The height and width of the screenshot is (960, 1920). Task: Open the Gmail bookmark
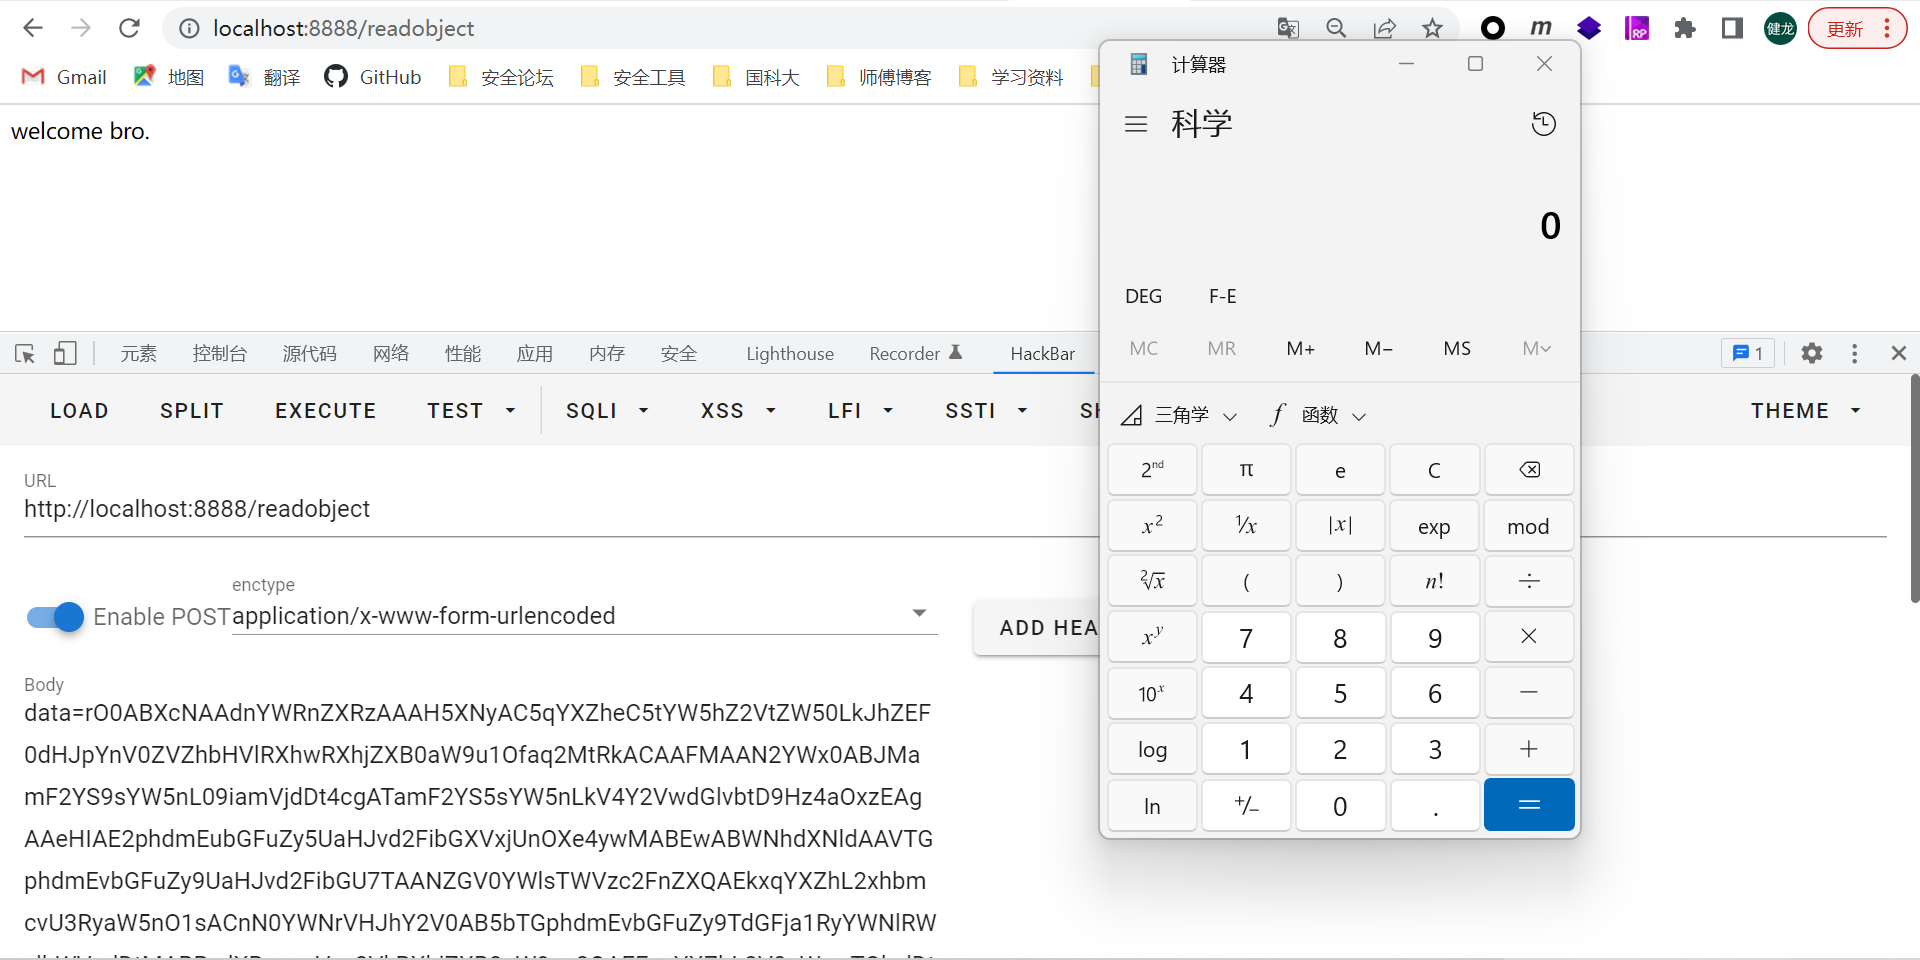click(x=64, y=77)
